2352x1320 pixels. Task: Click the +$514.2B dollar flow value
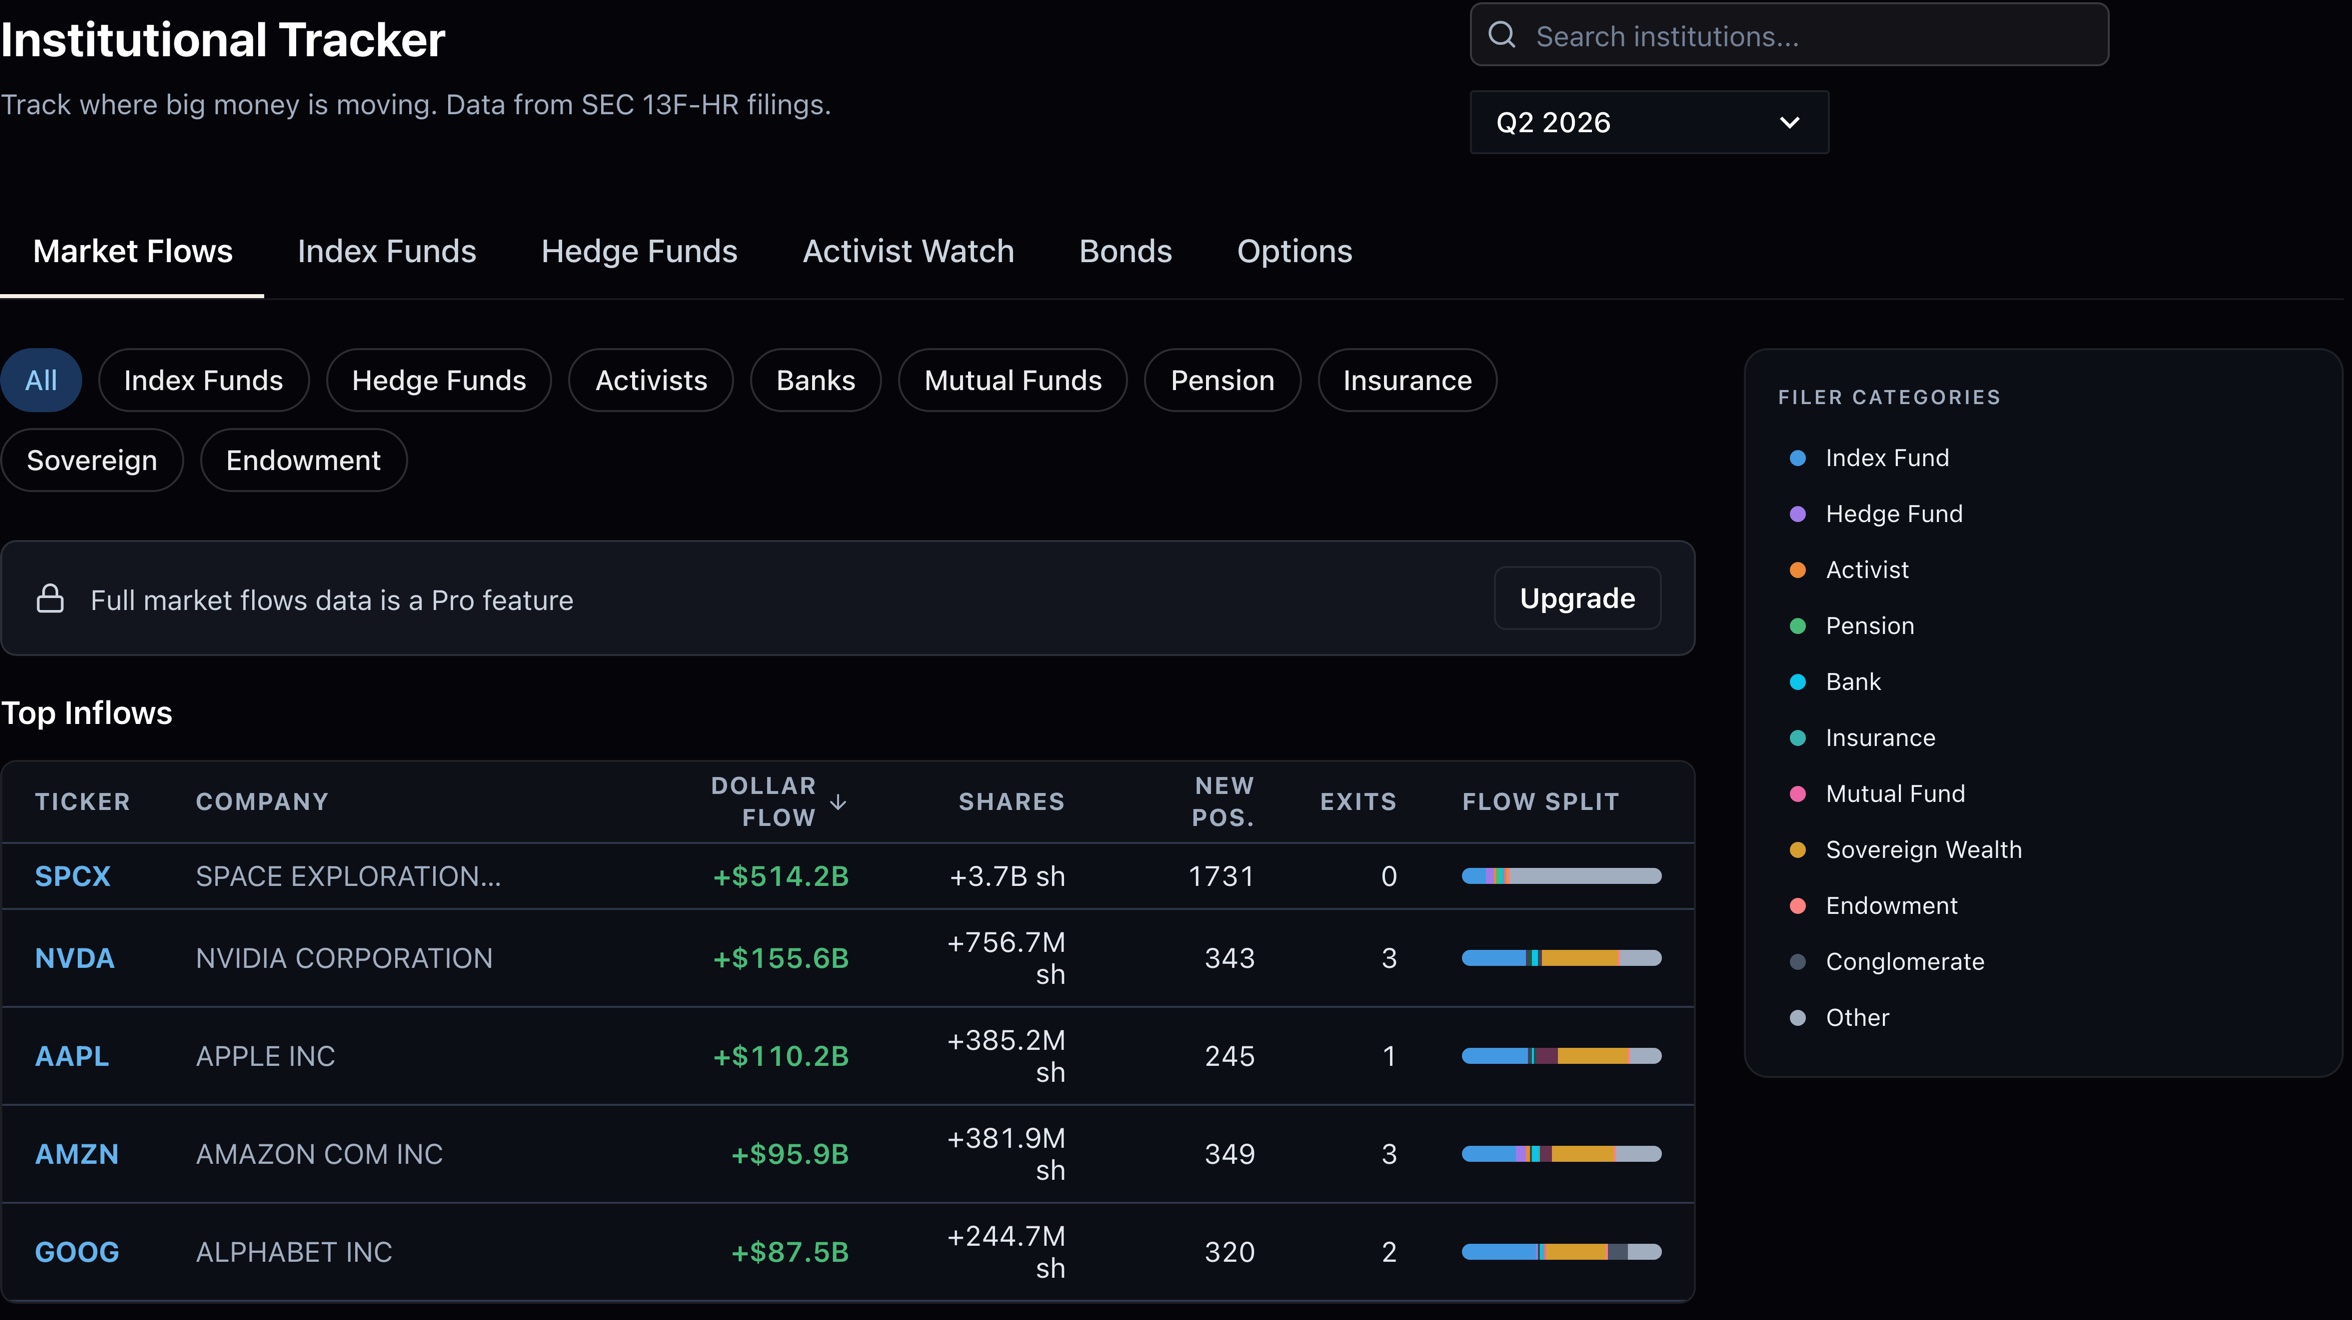[780, 876]
